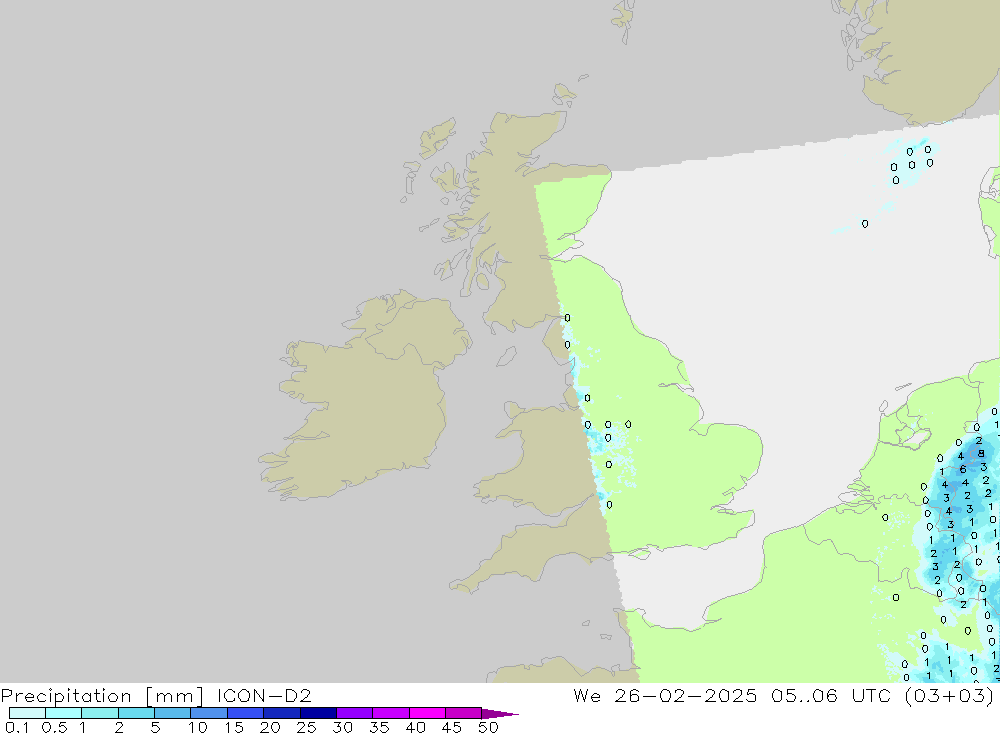
Task: Click the legend label '0.1'
Action: point(17,727)
